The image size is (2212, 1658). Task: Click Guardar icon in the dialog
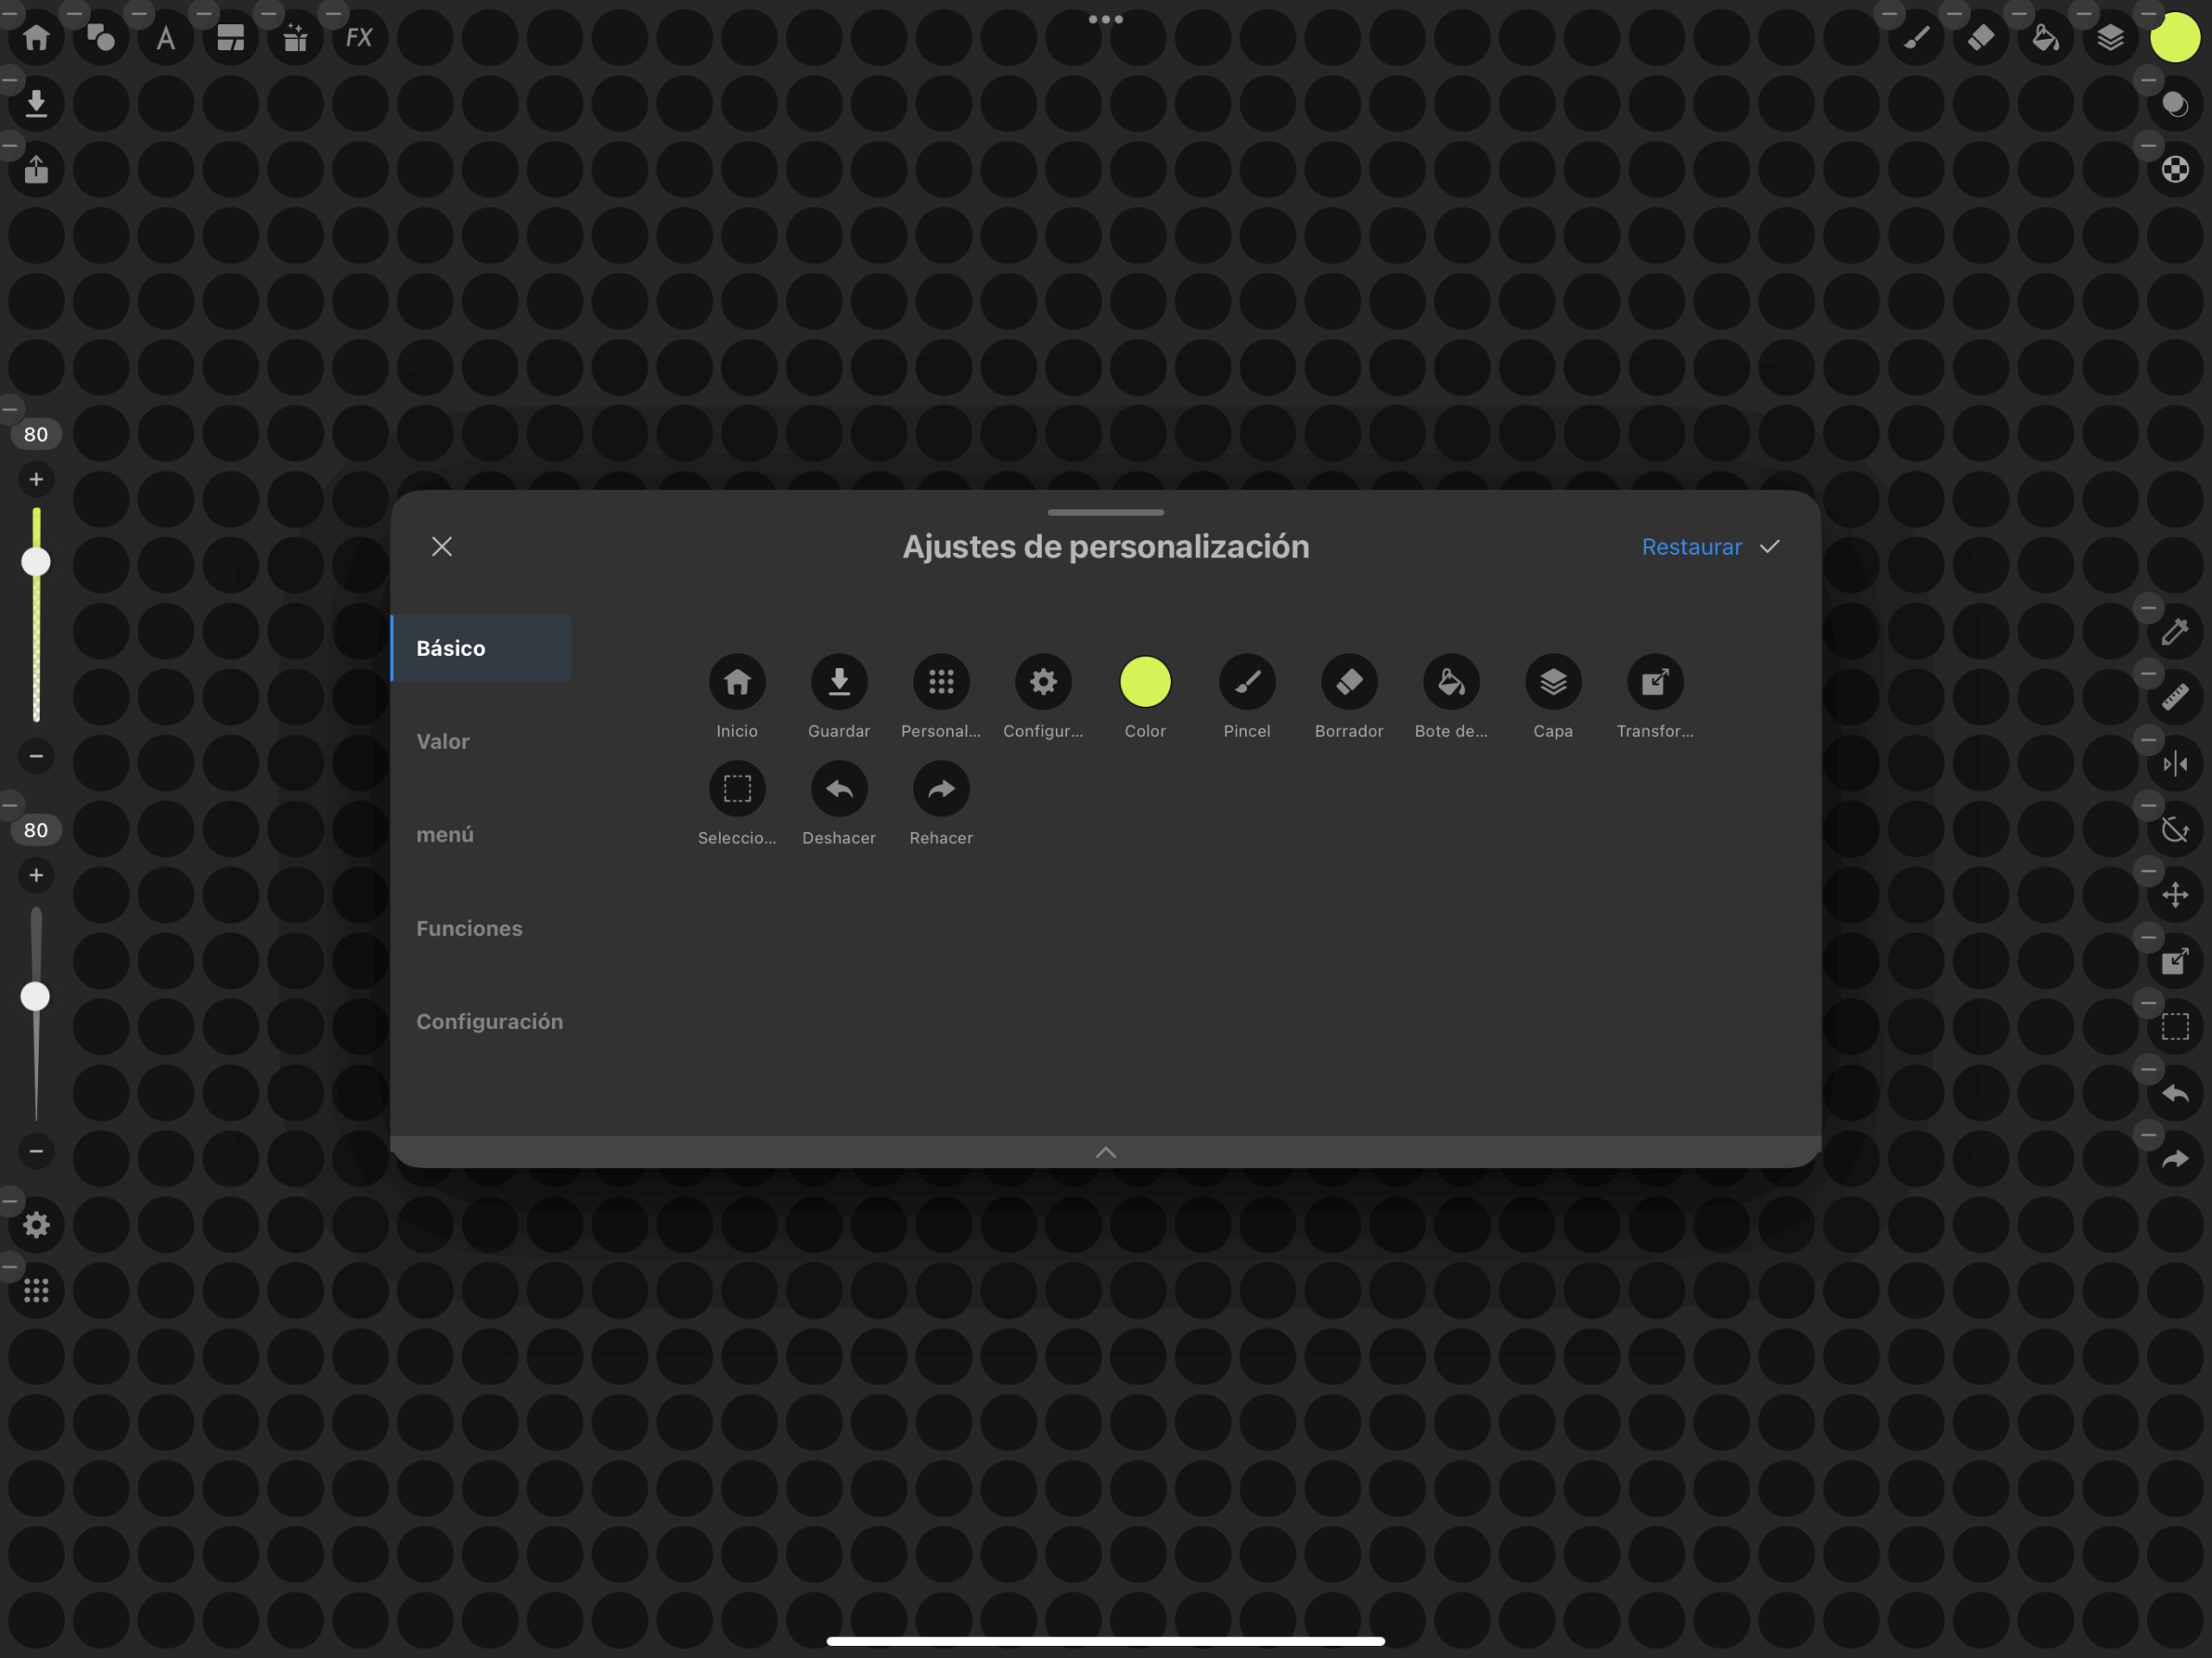coord(839,682)
